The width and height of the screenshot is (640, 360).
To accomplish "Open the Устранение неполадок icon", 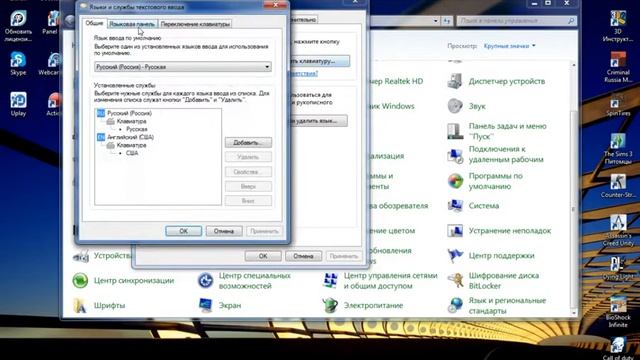I will (x=455, y=231).
